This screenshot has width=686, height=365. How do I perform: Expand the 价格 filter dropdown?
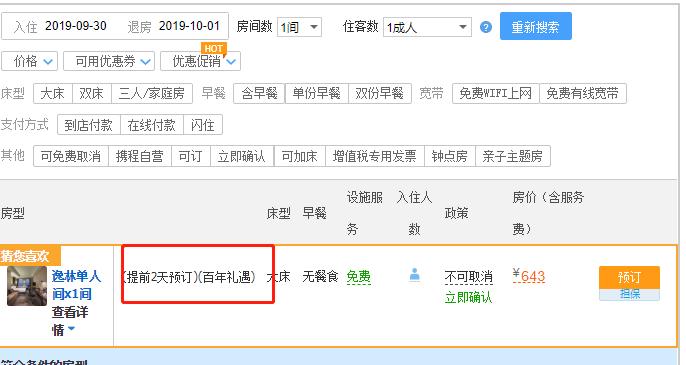coord(29,61)
